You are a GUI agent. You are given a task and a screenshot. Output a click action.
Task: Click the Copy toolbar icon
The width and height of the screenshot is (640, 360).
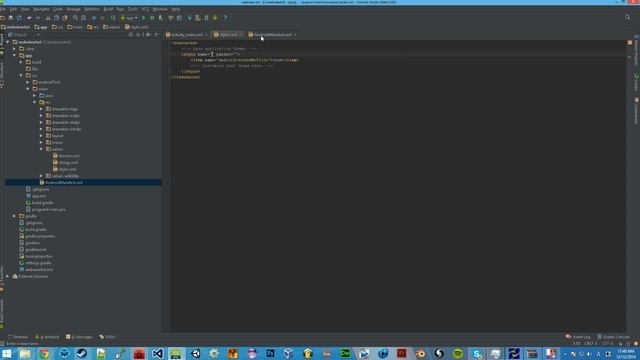(56, 18)
